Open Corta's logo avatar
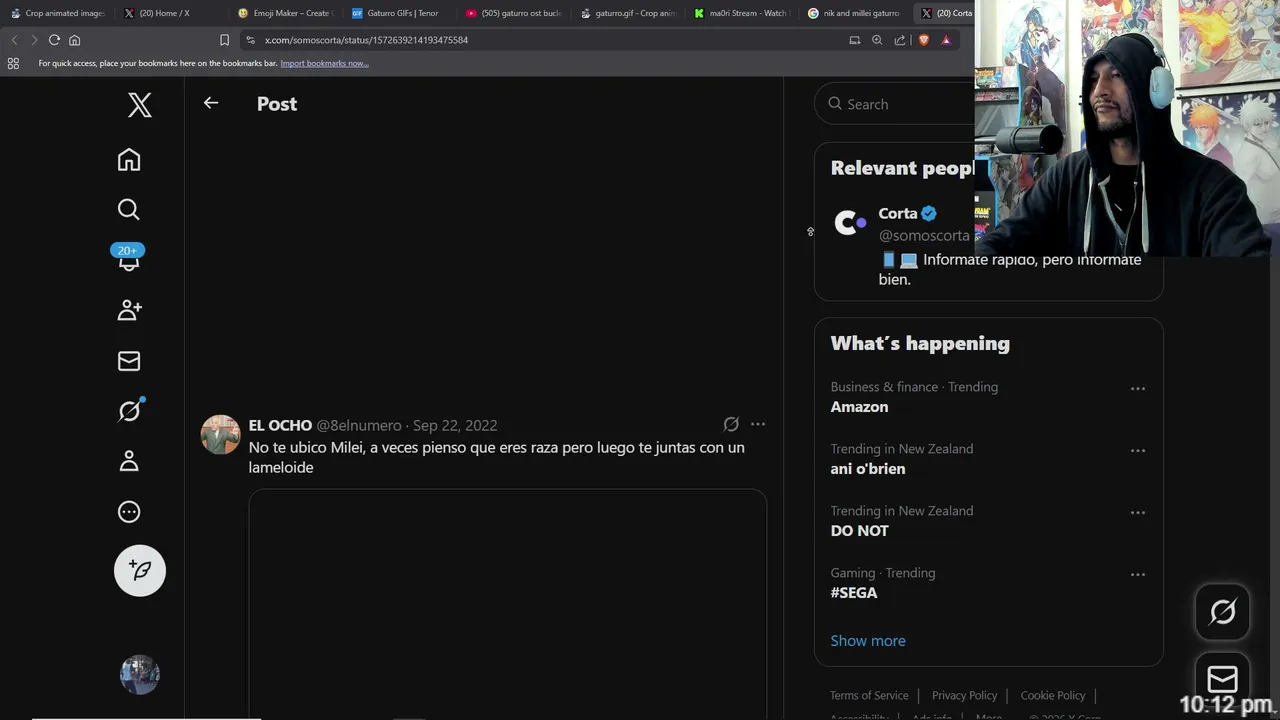The image size is (1280, 720). (851, 223)
